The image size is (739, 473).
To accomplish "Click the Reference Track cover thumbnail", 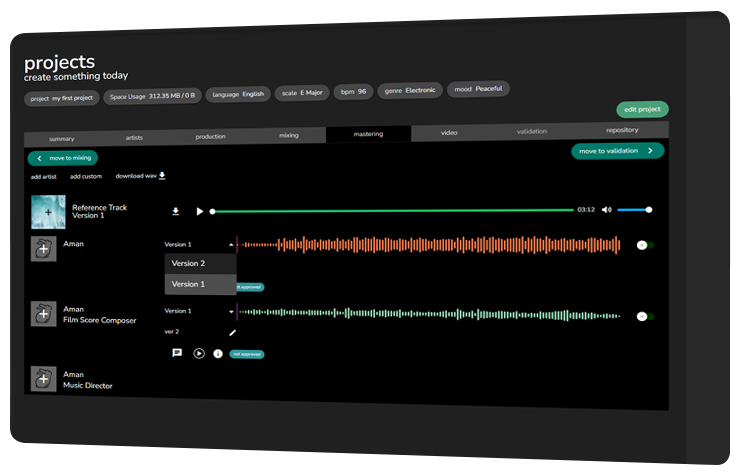I will point(48,211).
